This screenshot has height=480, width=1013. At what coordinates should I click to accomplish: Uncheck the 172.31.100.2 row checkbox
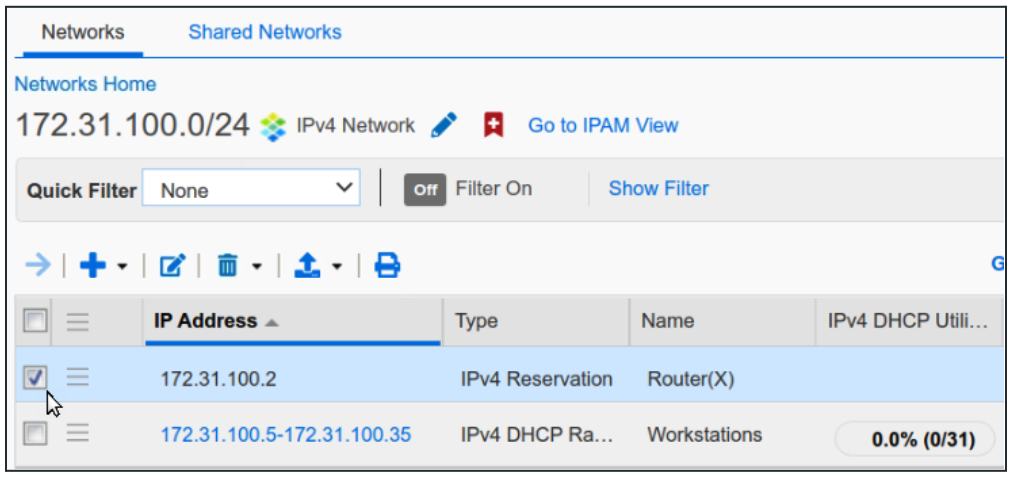pos(35,377)
